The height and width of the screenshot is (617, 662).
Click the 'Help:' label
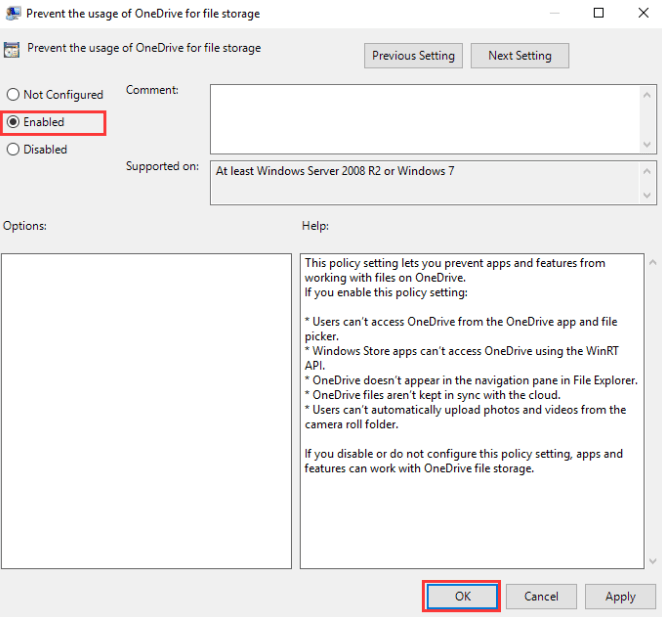[x=315, y=226]
